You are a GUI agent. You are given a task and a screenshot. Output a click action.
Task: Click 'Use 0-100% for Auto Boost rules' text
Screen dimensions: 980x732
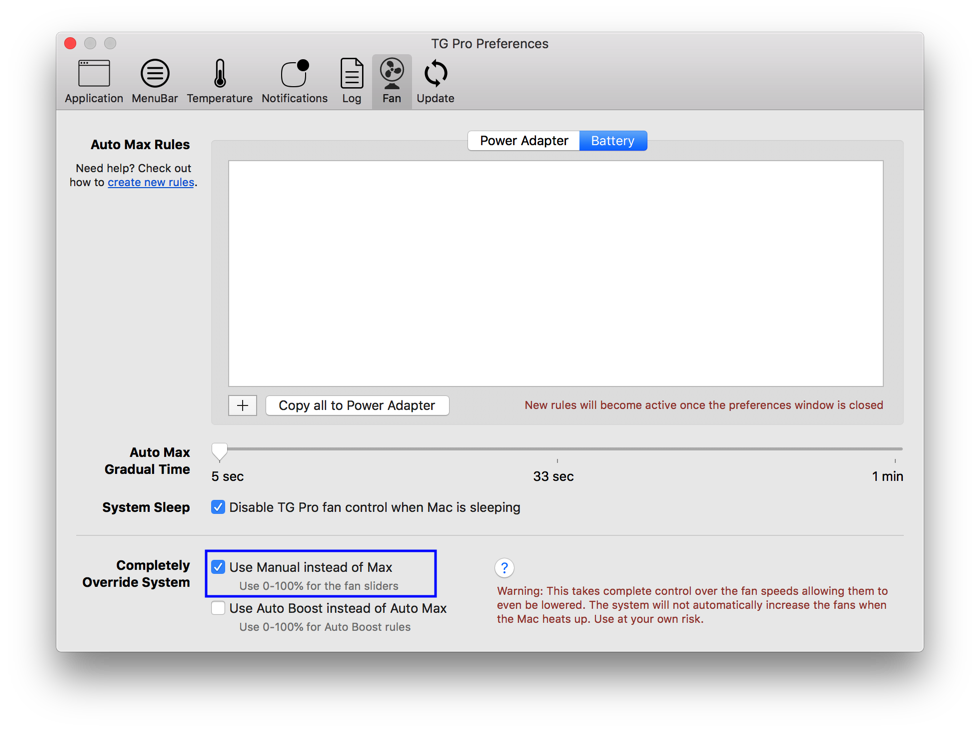click(x=325, y=627)
